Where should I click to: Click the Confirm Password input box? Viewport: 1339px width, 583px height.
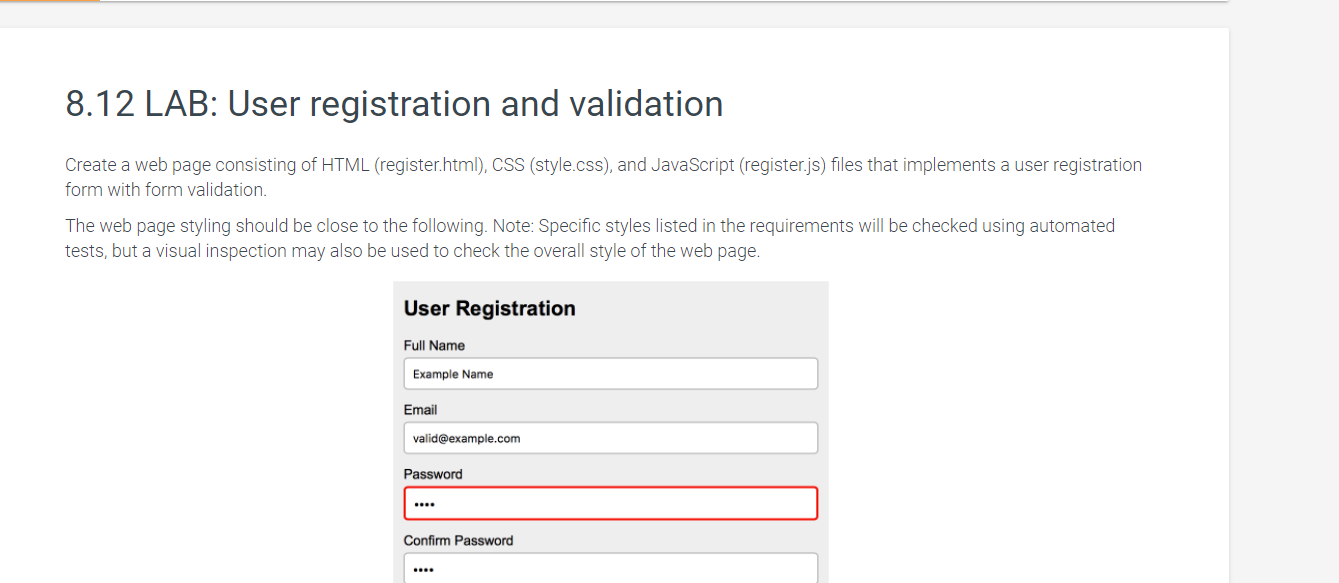tap(611, 568)
